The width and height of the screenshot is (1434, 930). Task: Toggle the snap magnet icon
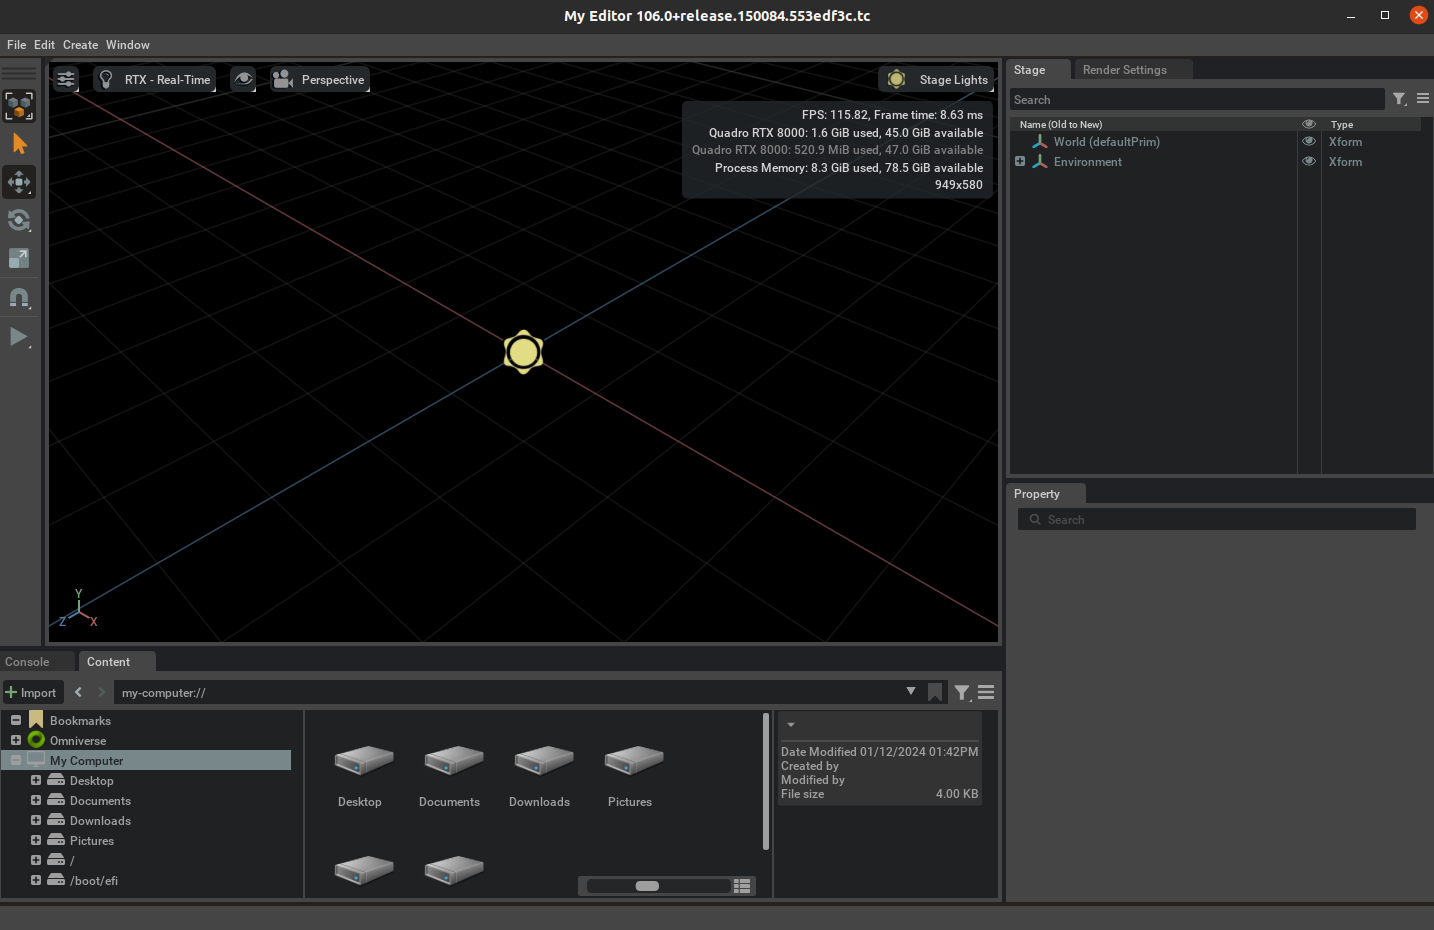(19, 297)
